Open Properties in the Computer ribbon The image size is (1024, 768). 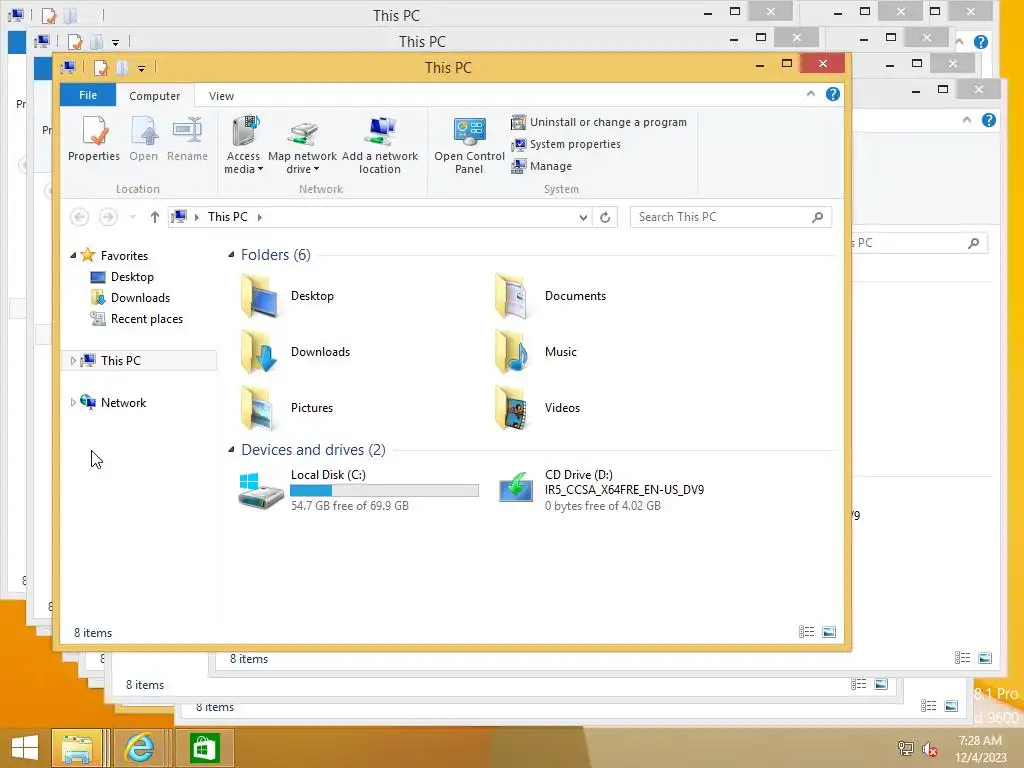click(94, 139)
